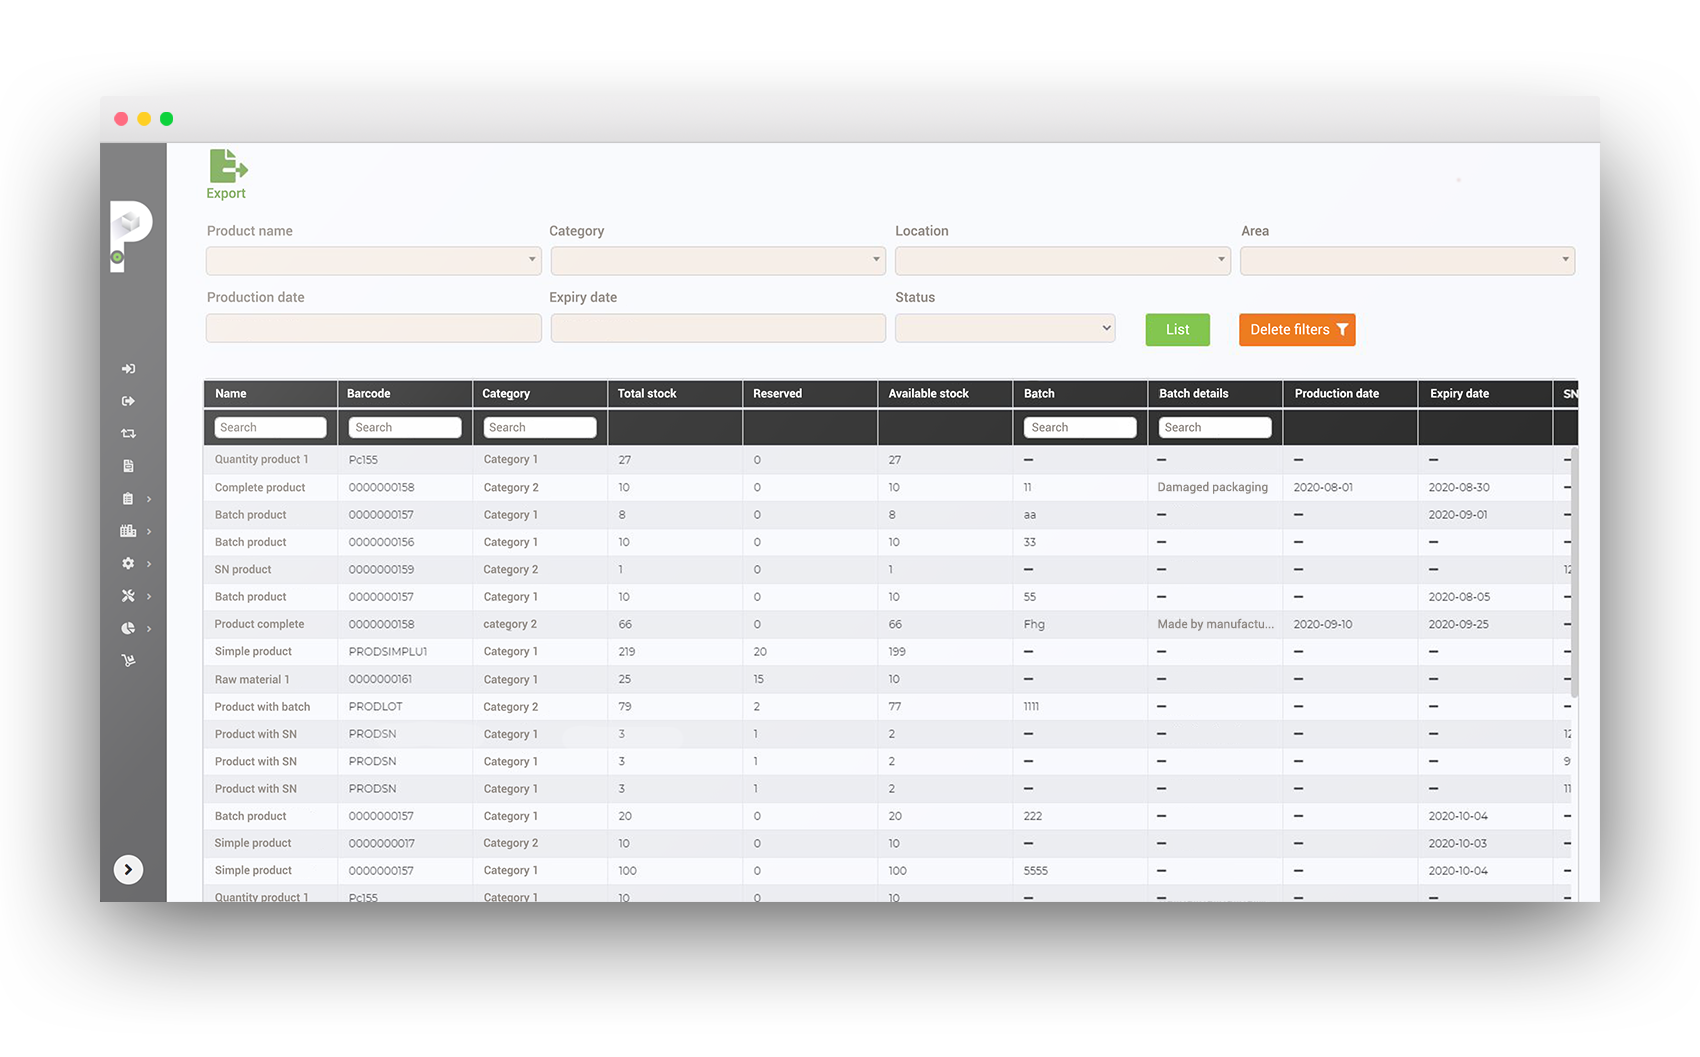The image size is (1700, 1057).
Task: Open the Product name dropdown
Action: tap(373, 261)
